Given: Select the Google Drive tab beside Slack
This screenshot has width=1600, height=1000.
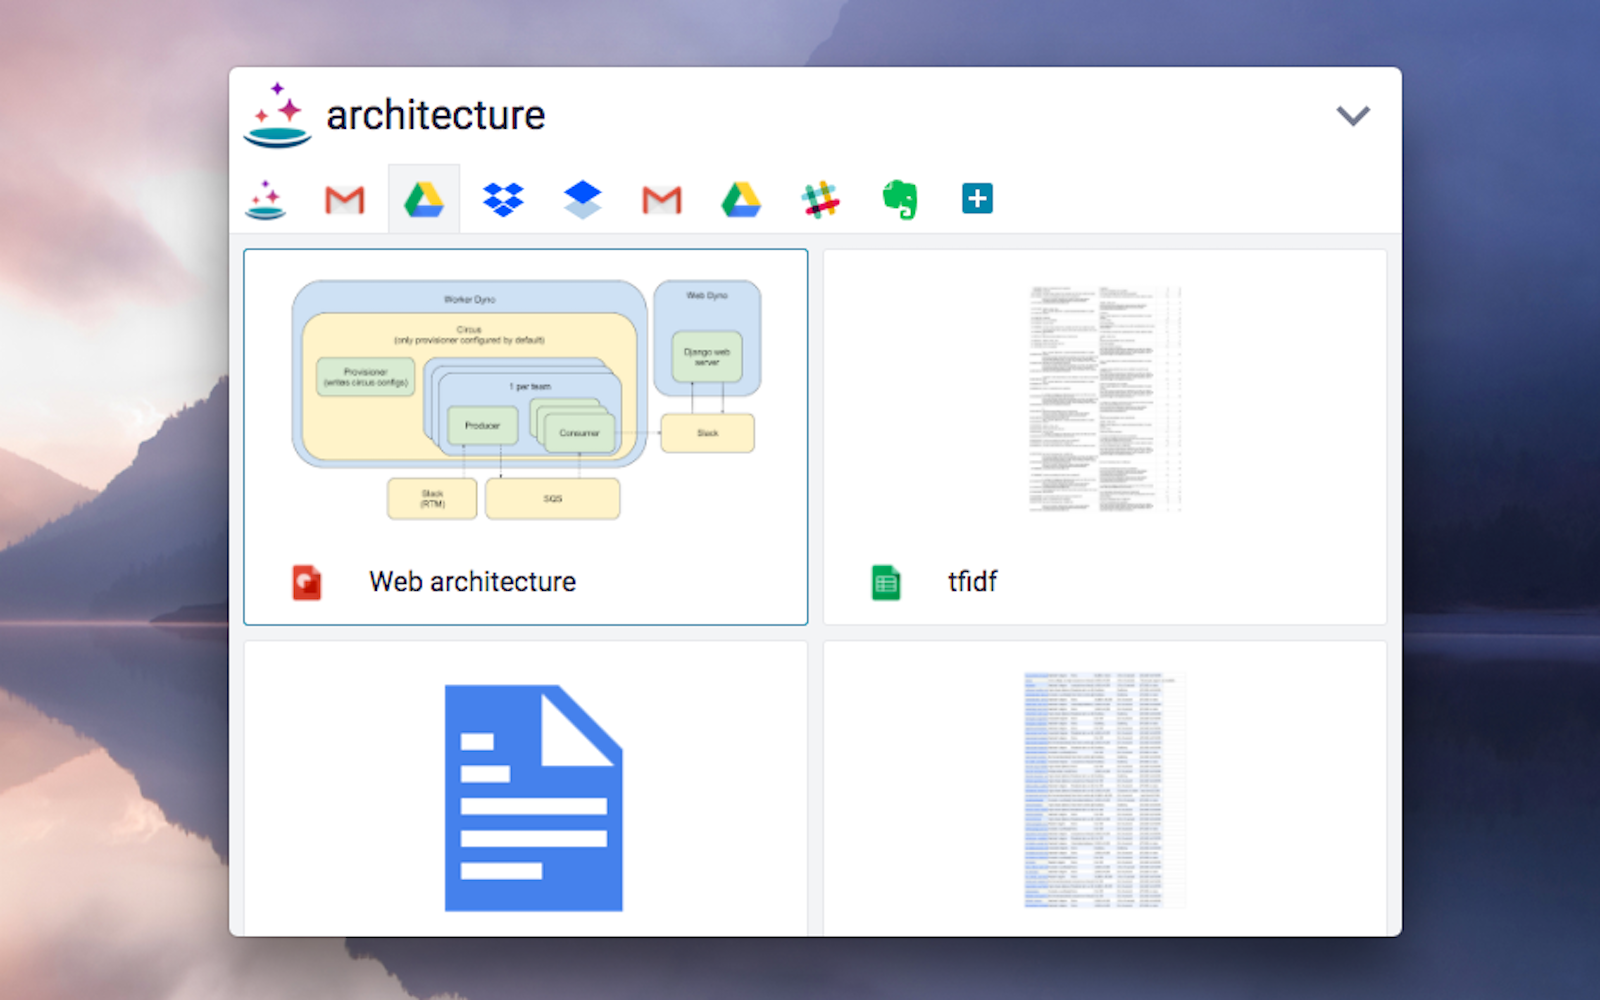Looking at the screenshot, I should pyautogui.click(x=741, y=199).
